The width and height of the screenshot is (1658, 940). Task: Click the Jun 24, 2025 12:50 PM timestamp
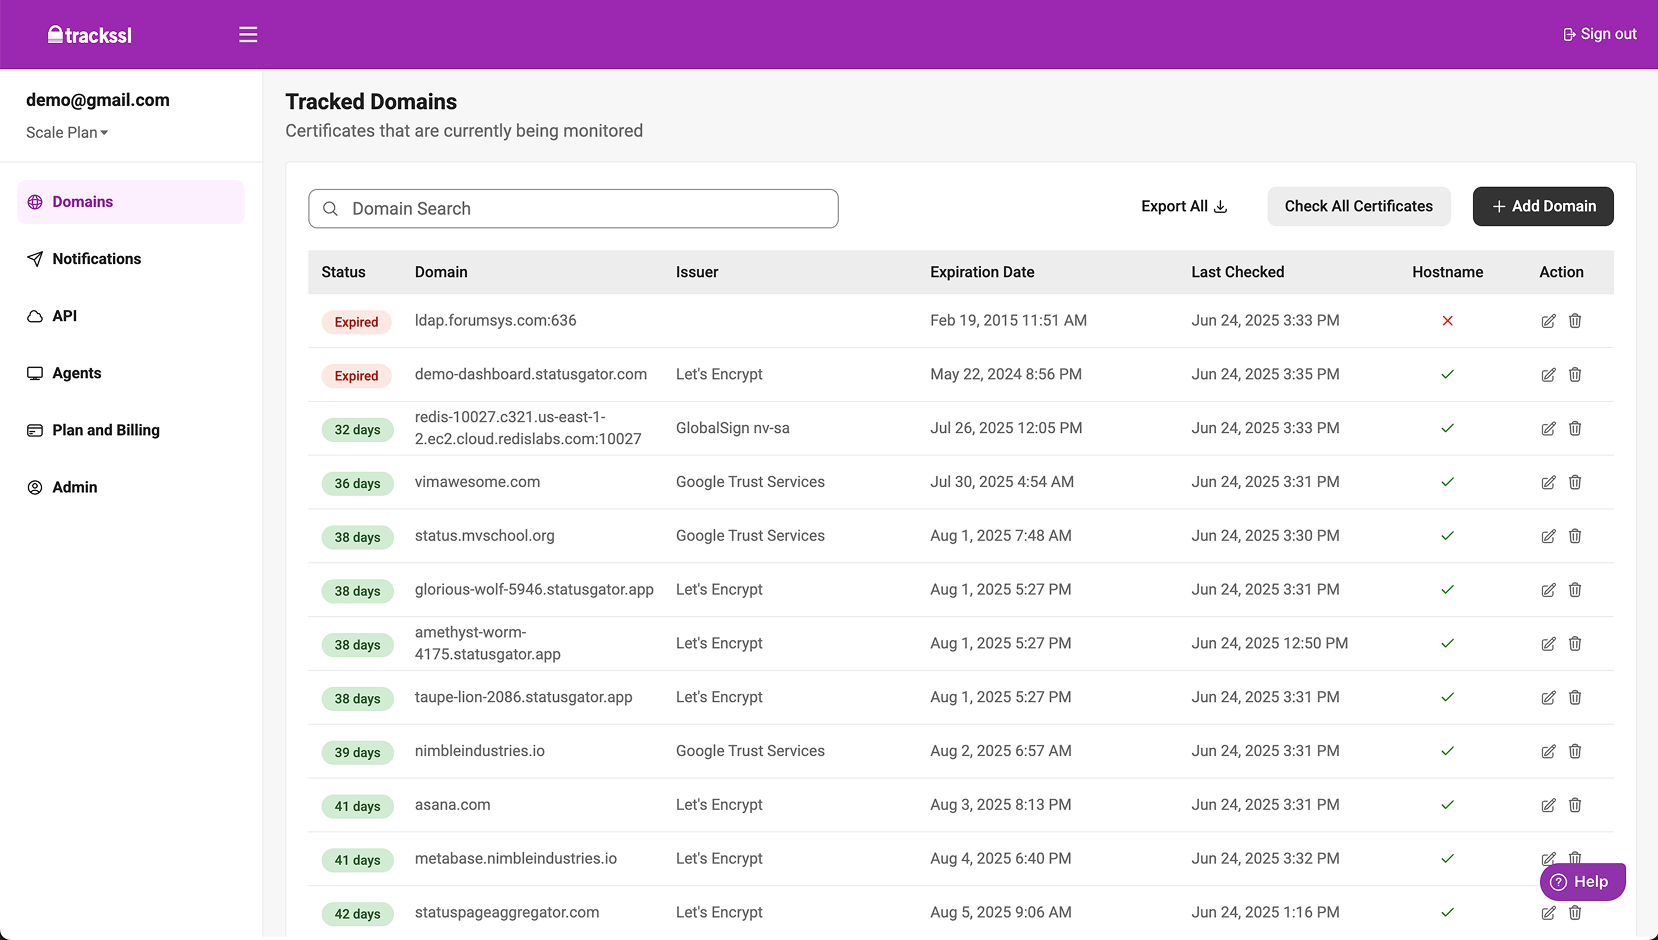tap(1269, 644)
